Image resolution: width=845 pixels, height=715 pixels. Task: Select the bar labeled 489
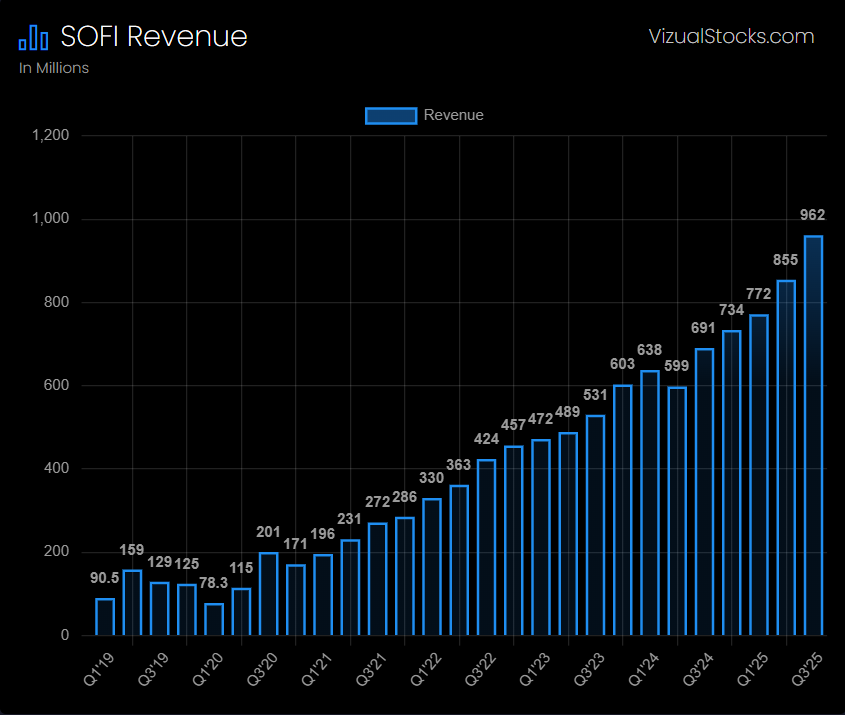(568, 533)
